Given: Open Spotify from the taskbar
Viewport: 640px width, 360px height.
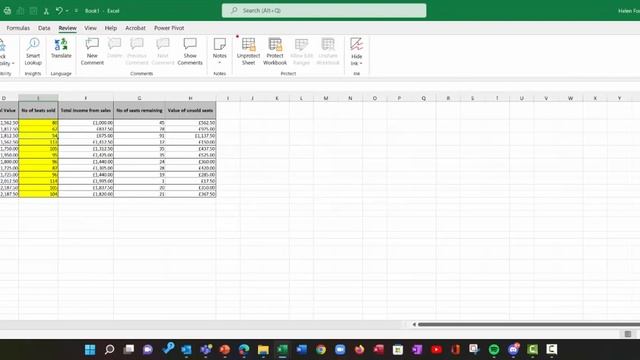Looking at the screenshot, I should [494, 349].
